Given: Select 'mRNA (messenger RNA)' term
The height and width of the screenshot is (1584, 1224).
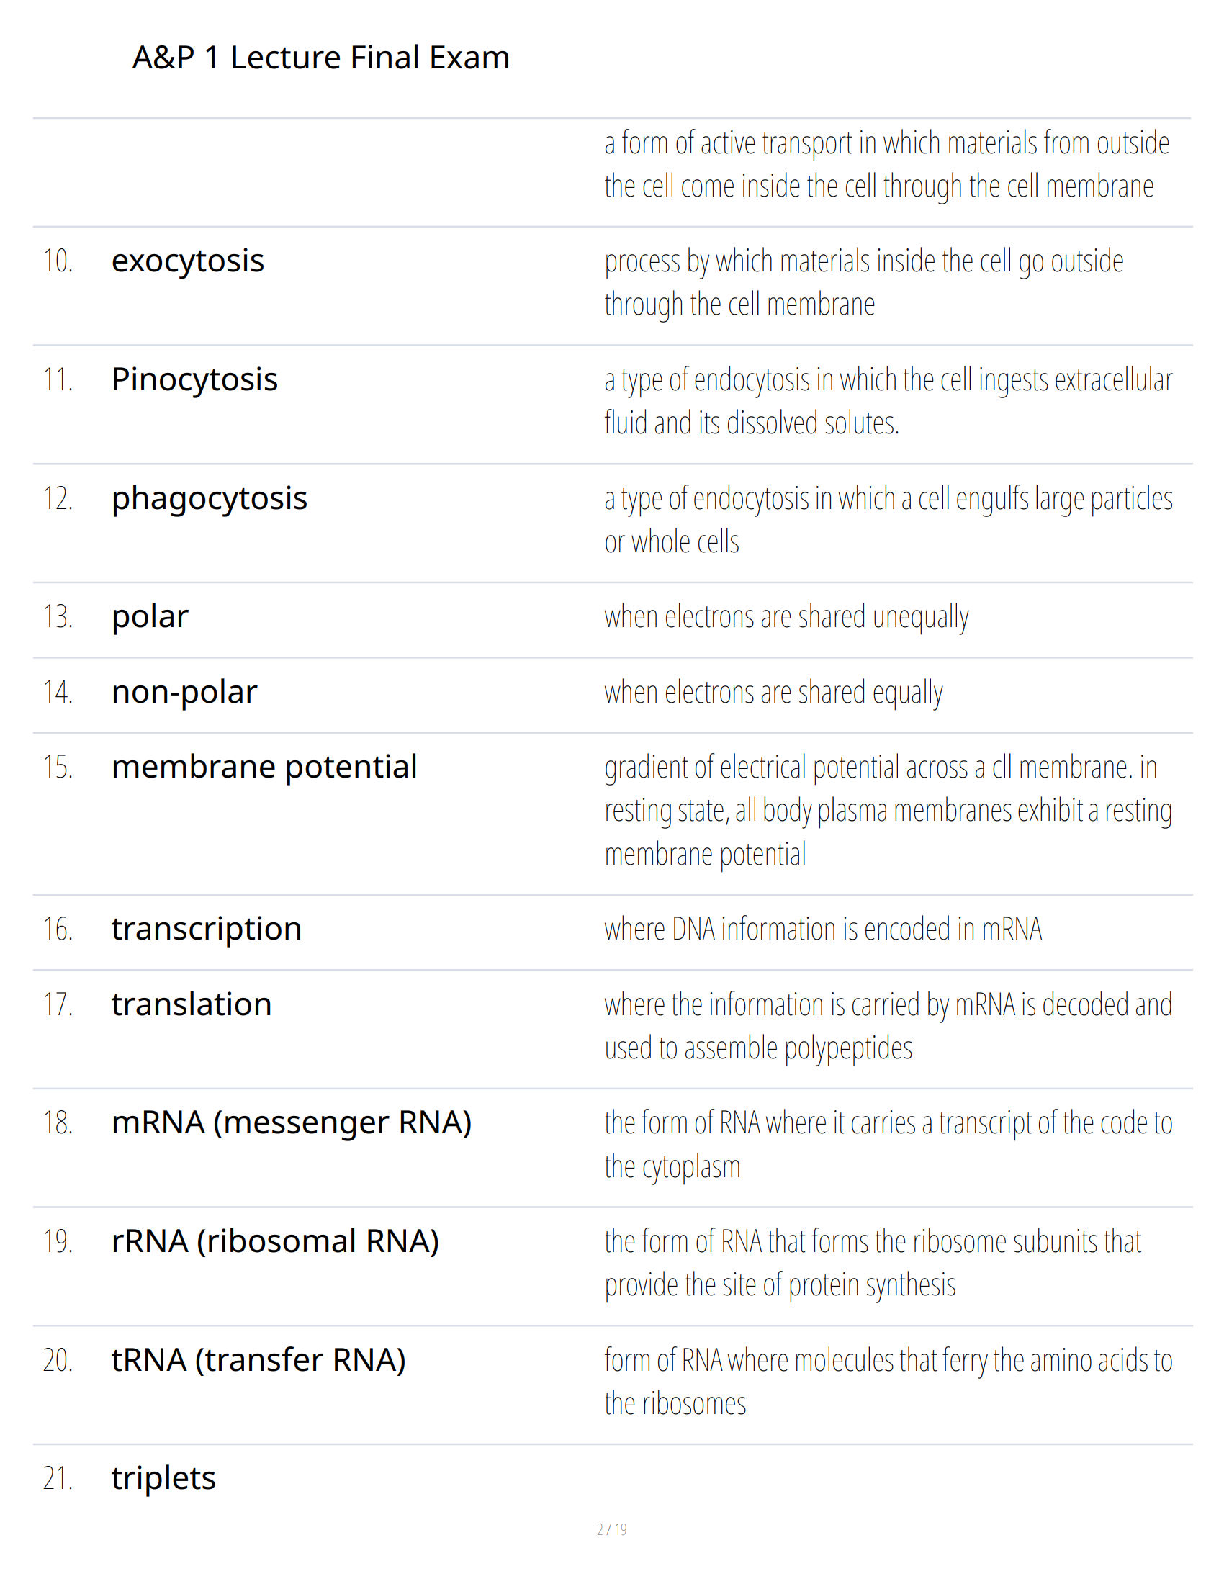Looking at the screenshot, I should pyautogui.click(x=292, y=1123).
